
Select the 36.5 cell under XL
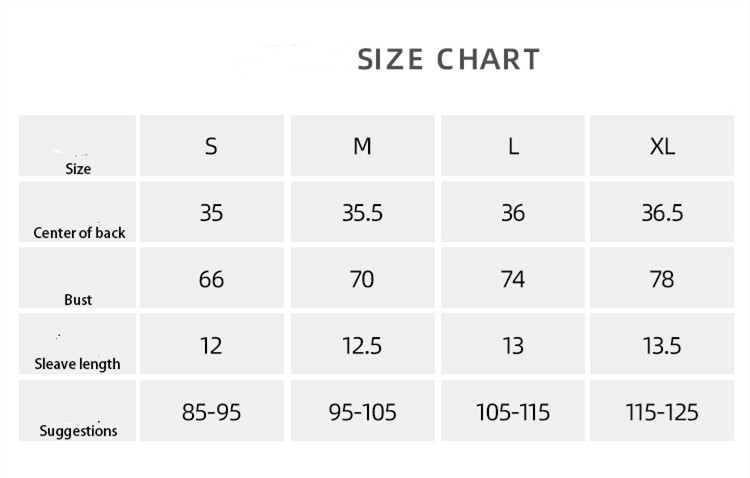[x=662, y=213]
